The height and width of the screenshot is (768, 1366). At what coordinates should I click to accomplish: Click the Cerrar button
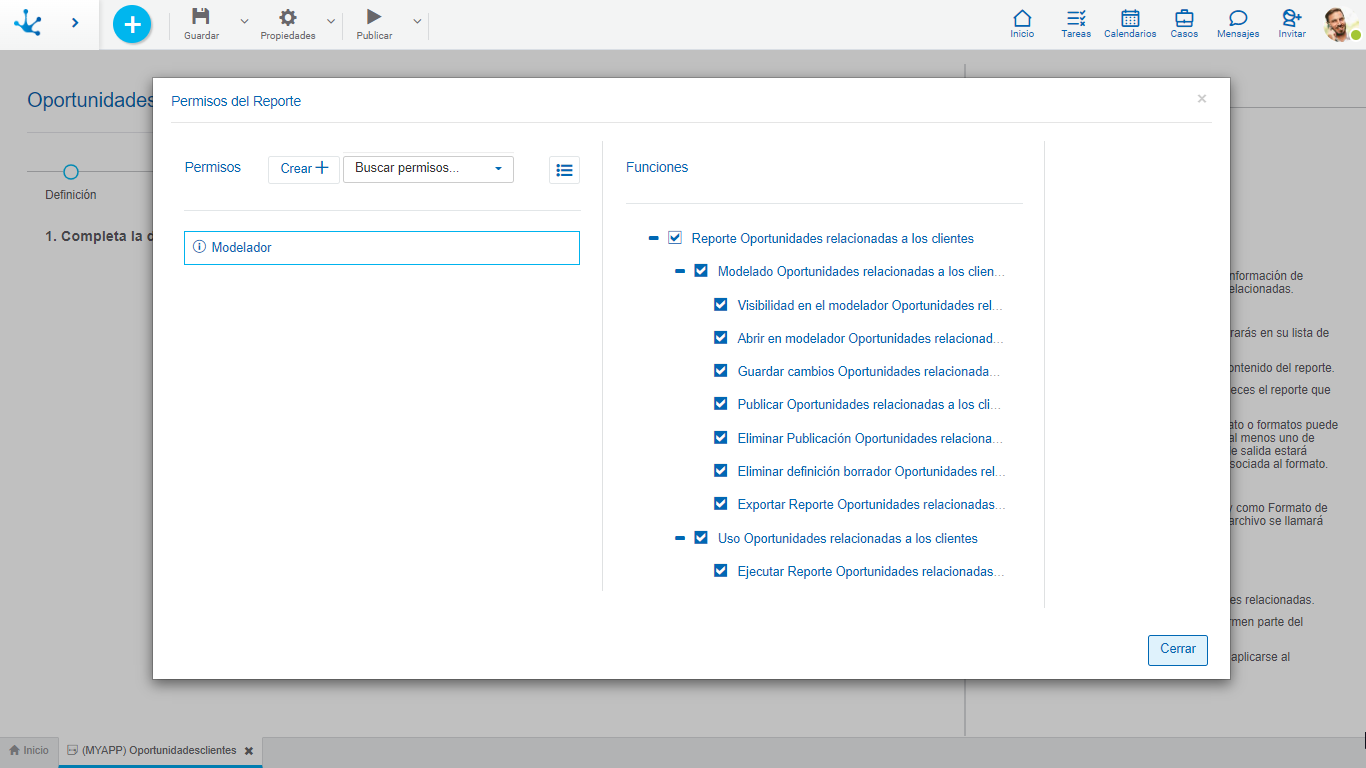1178,650
